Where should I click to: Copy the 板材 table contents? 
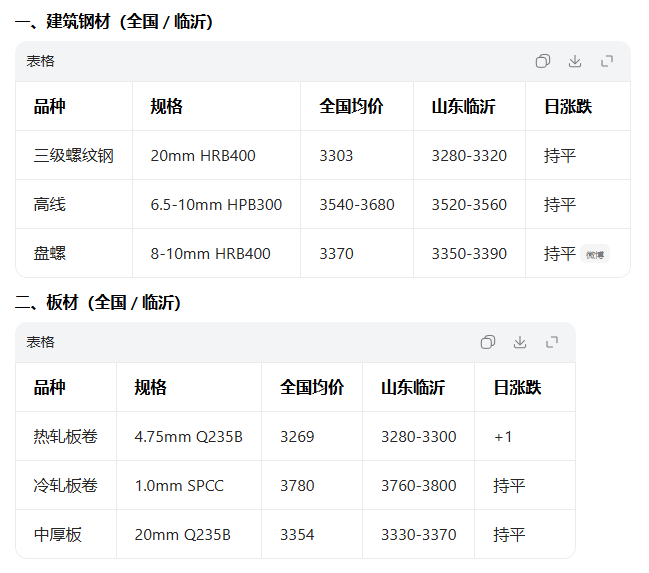pos(487,342)
